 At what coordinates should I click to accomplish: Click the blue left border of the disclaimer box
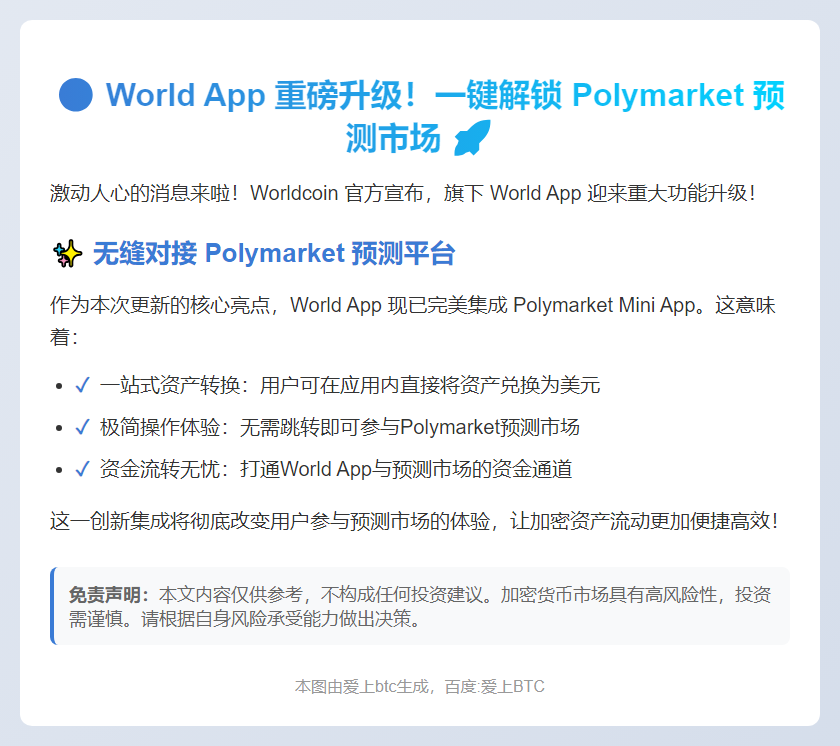pos(52,606)
